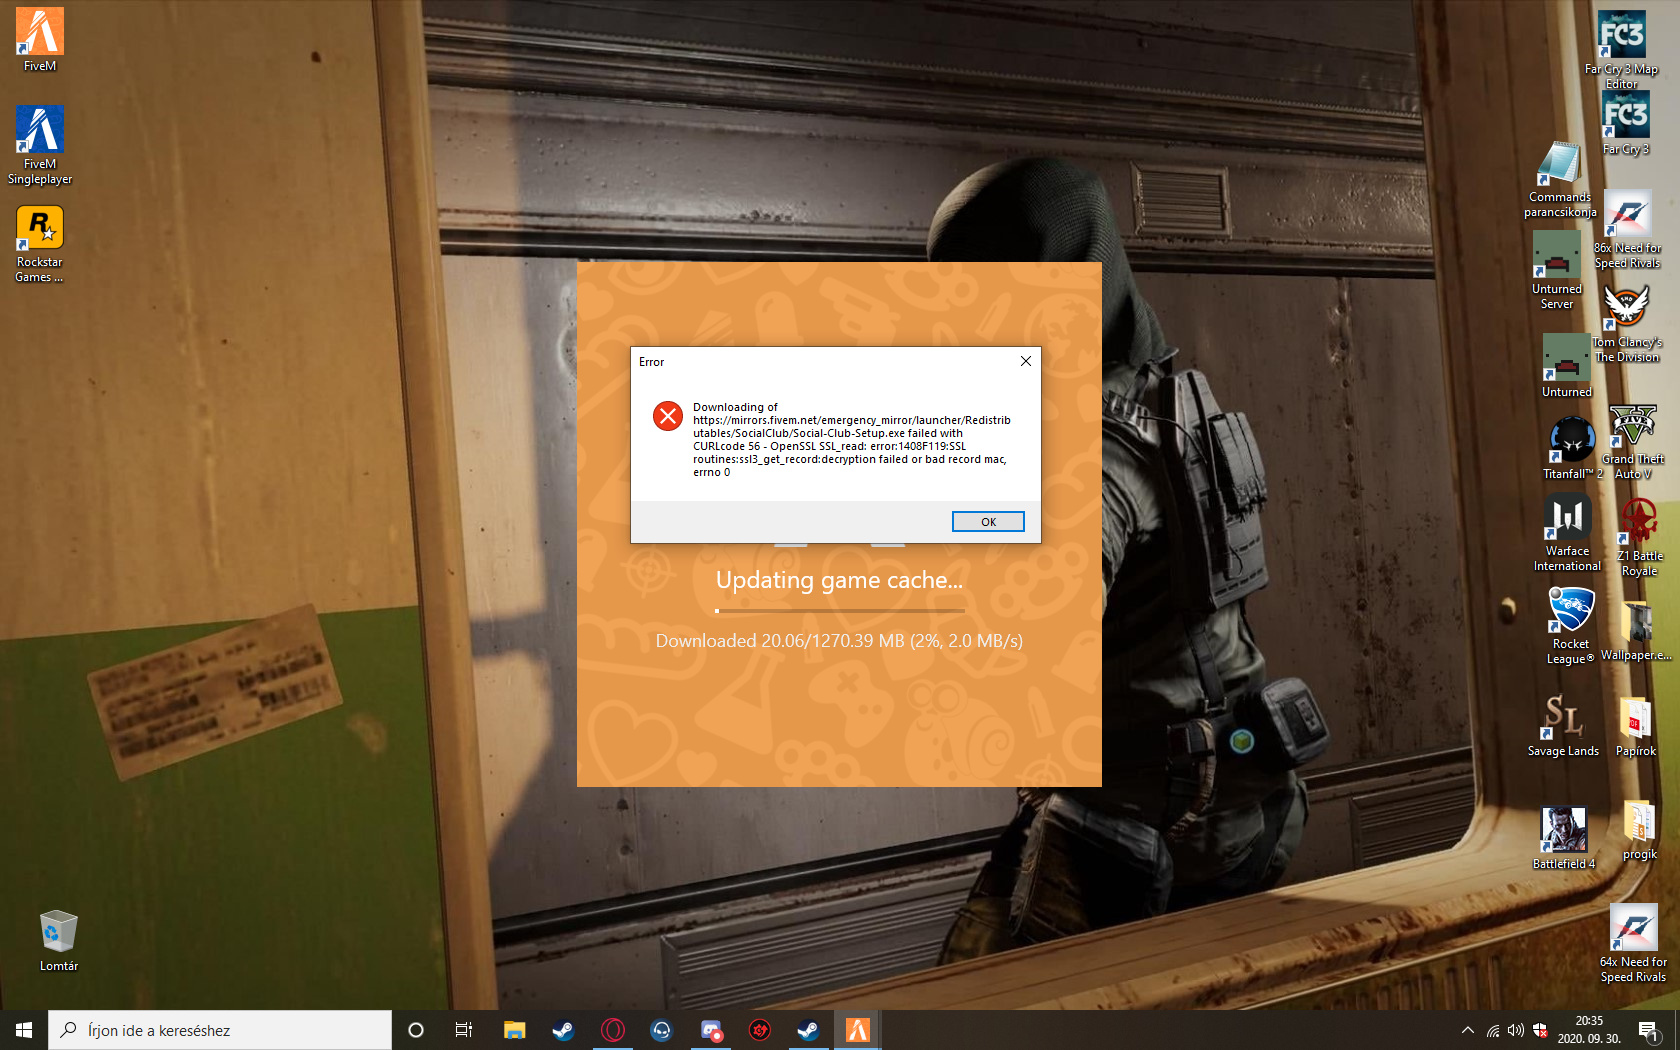Dismiss the error dialog with OK
This screenshot has width=1680, height=1050.
click(988, 521)
